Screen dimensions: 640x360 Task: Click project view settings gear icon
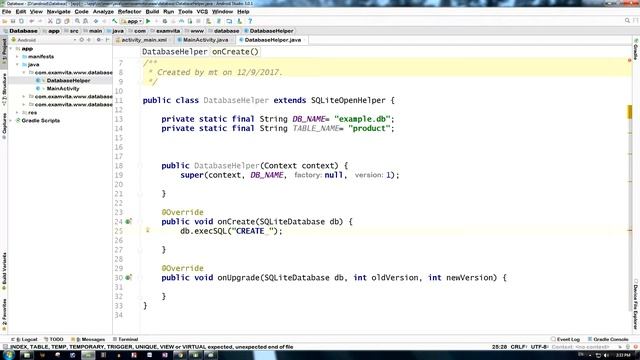[99, 40]
